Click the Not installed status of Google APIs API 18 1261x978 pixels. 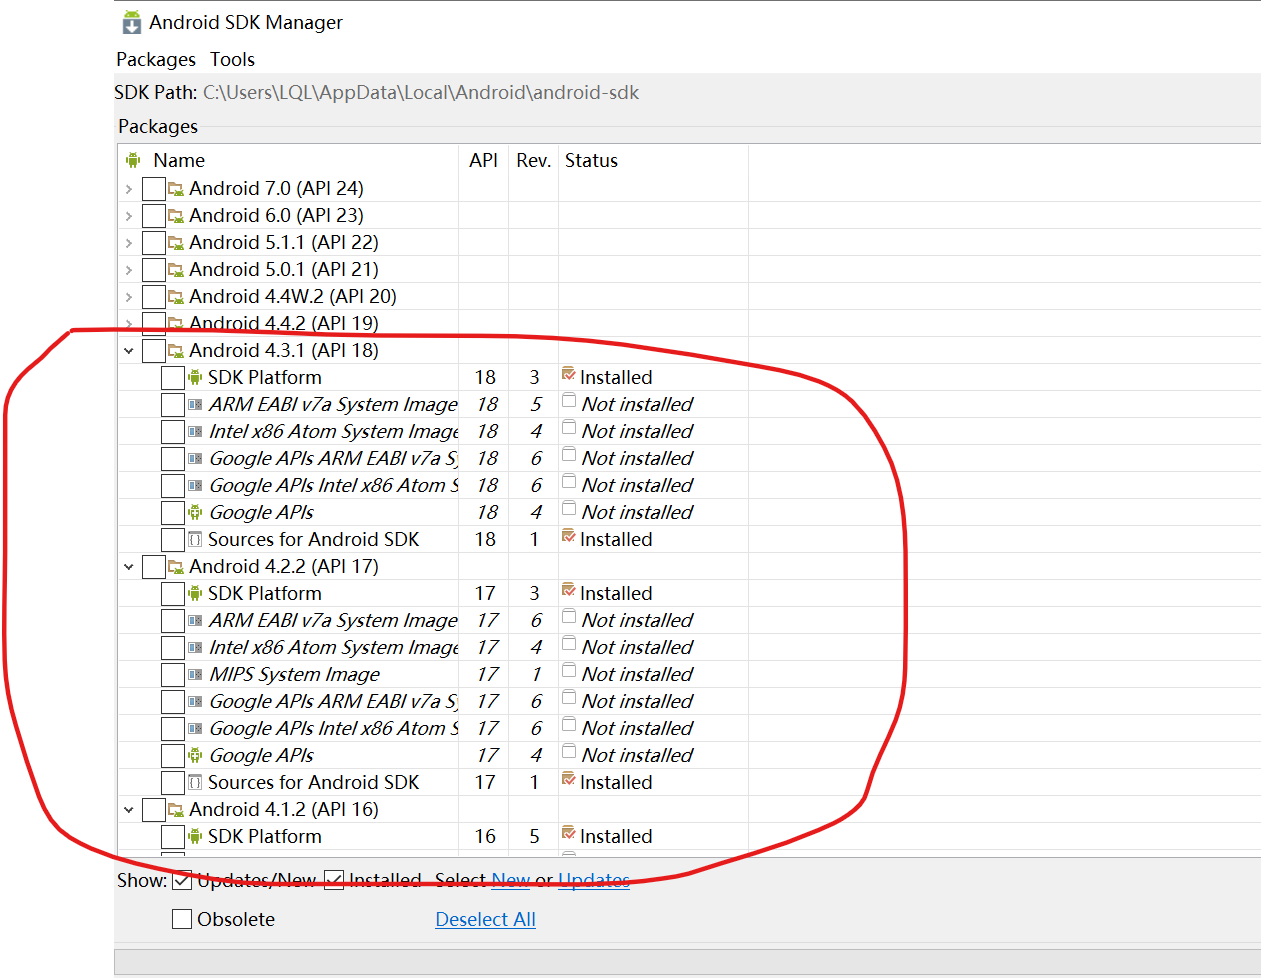pyautogui.click(x=637, y=512)
